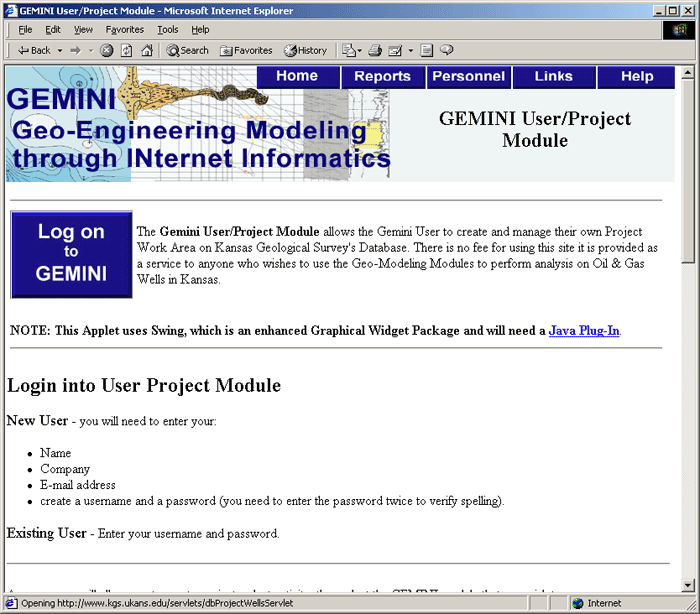Click the GEMINI banner logo image
The height and width of the screenshot is (614, 700).
tap(198, 124)
